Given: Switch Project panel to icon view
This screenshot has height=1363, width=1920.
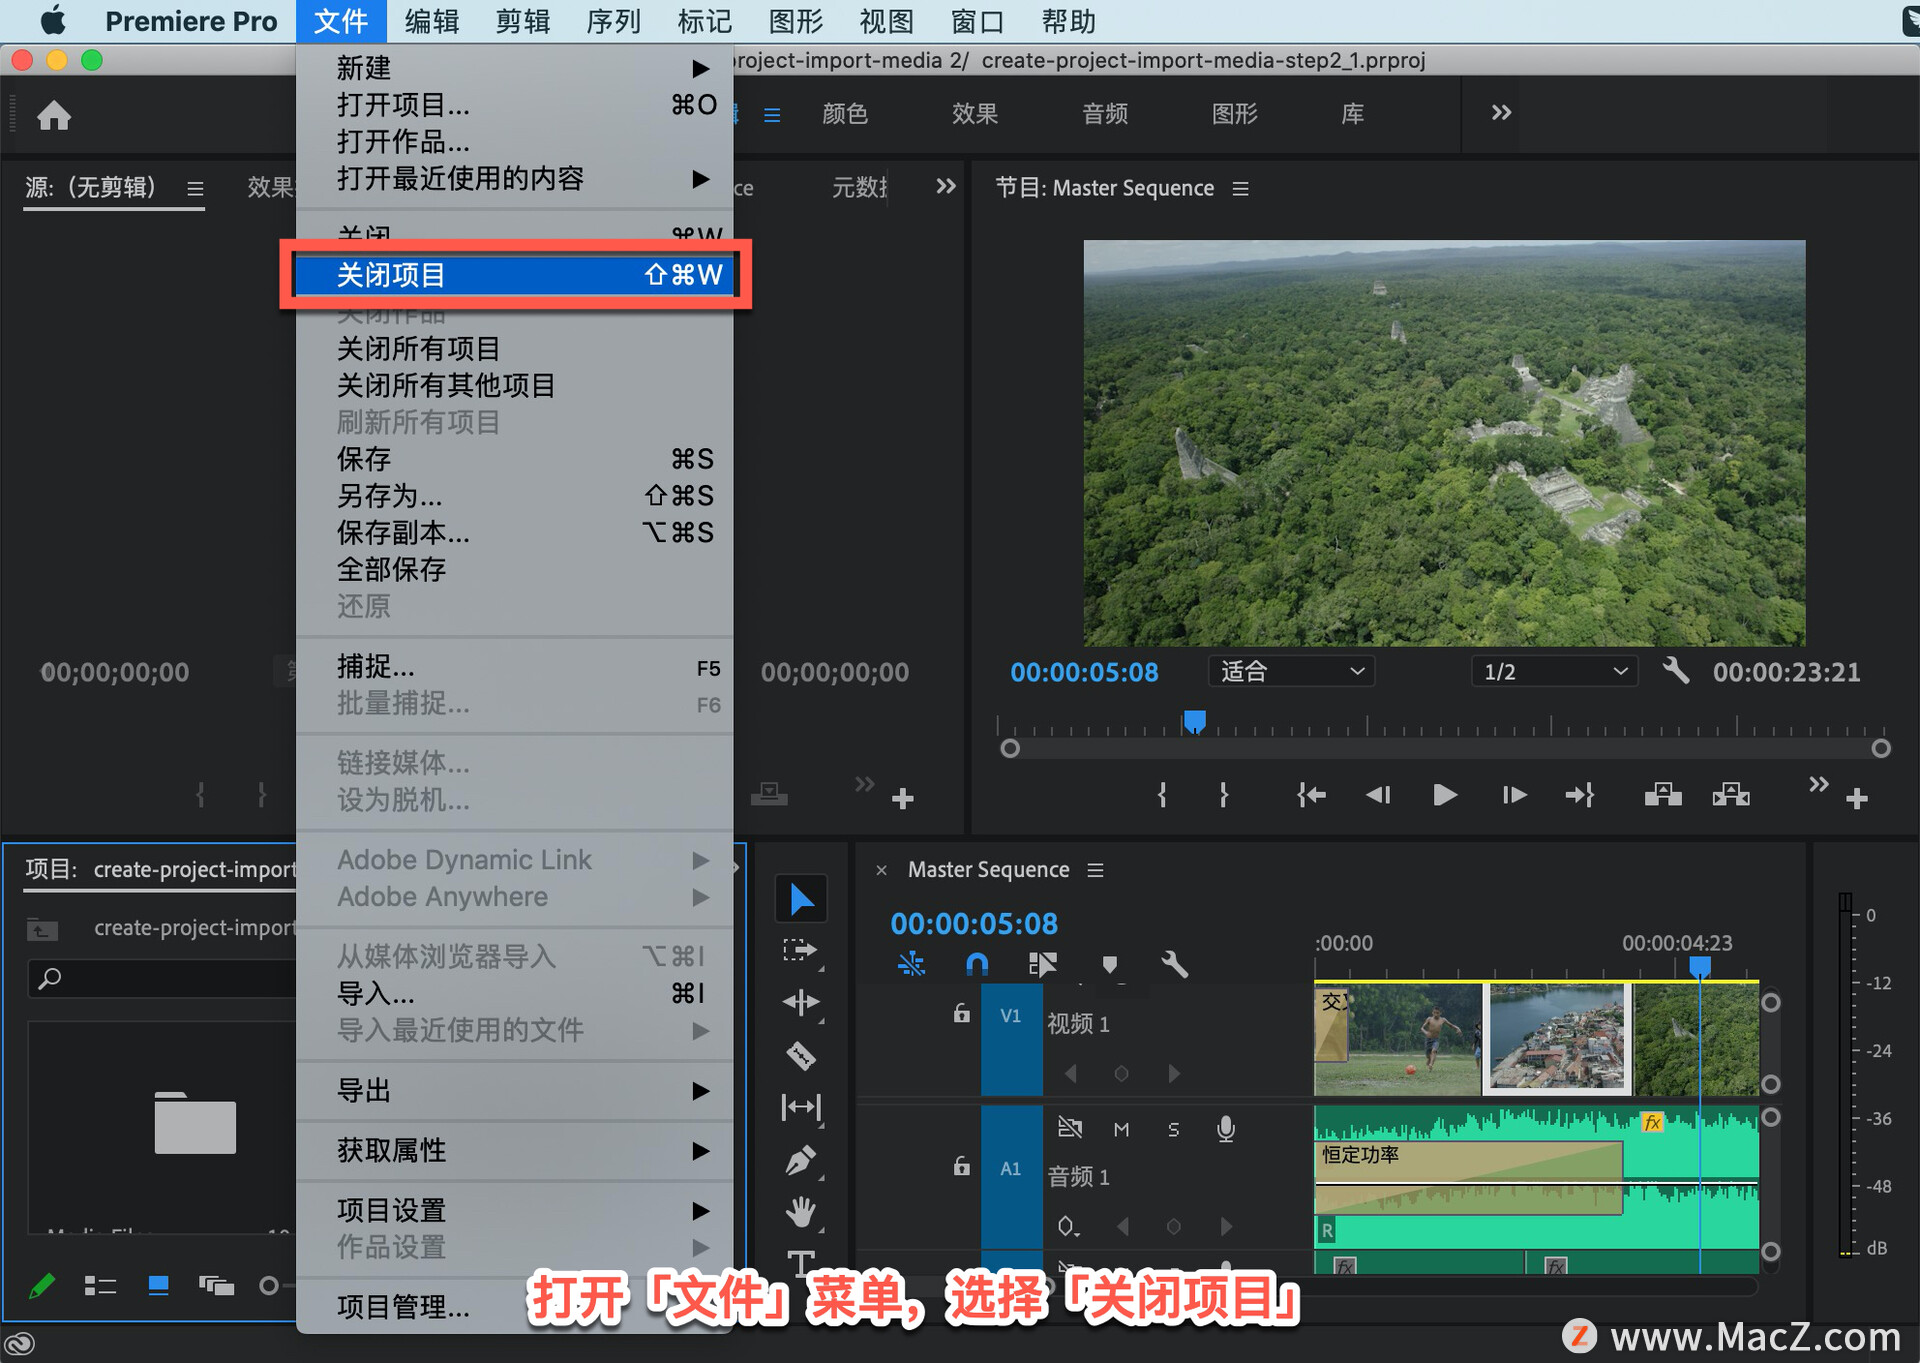Looking at the screenshot, I should pyautogui.click(x=158, y=1286).
